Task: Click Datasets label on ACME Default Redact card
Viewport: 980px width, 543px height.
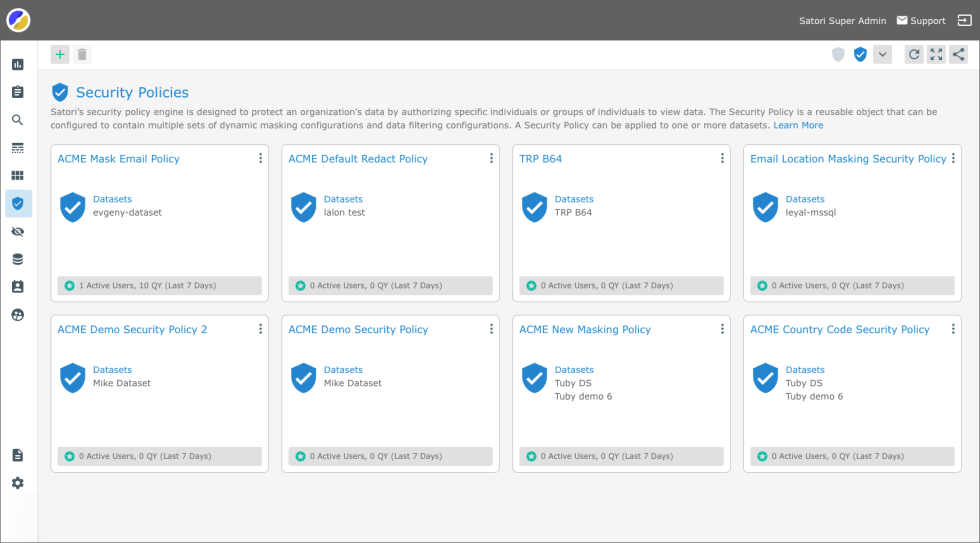Action: click(343, 199)
